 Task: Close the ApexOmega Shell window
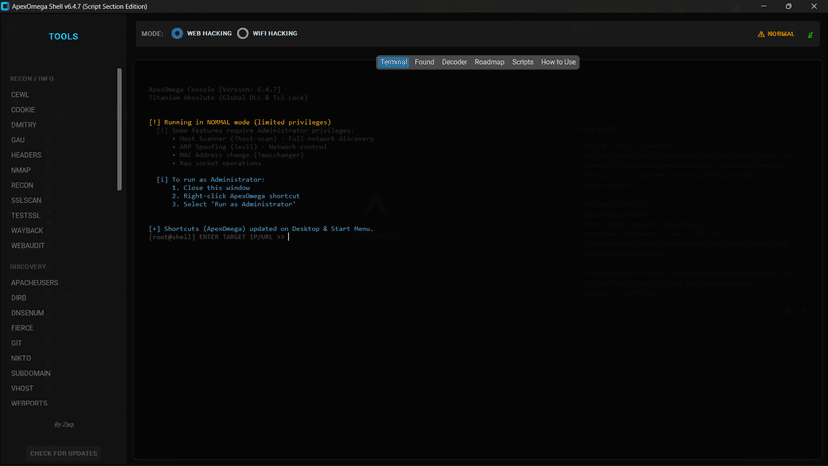coord(814,6)
